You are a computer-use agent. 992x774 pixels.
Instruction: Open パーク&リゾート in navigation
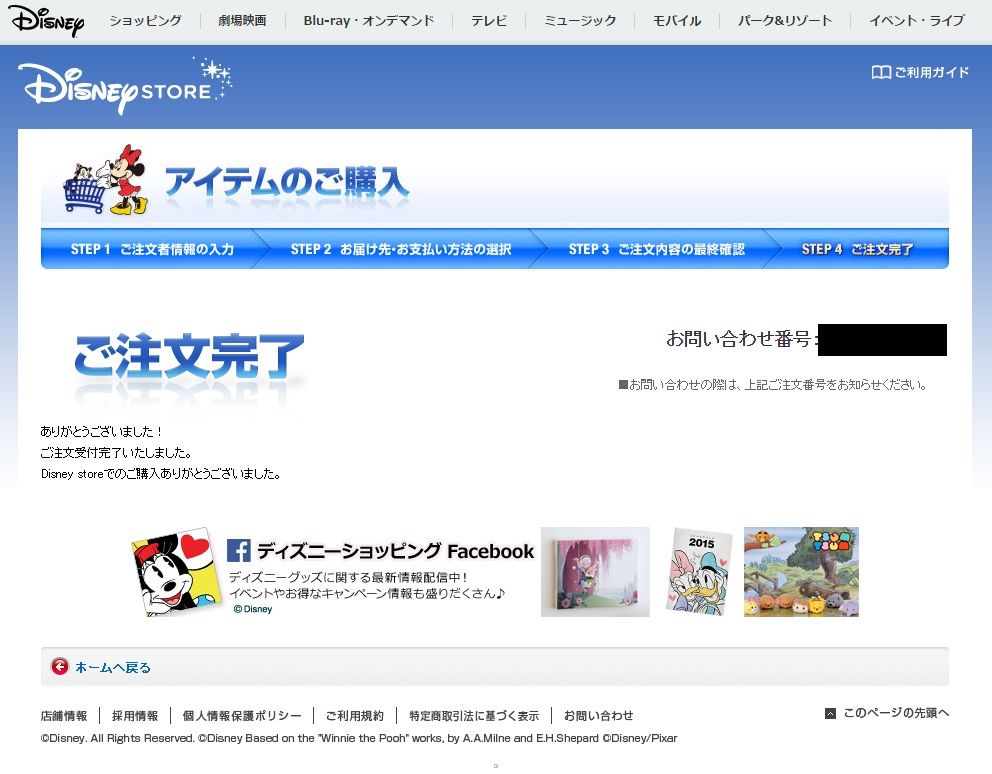point(784,21)
